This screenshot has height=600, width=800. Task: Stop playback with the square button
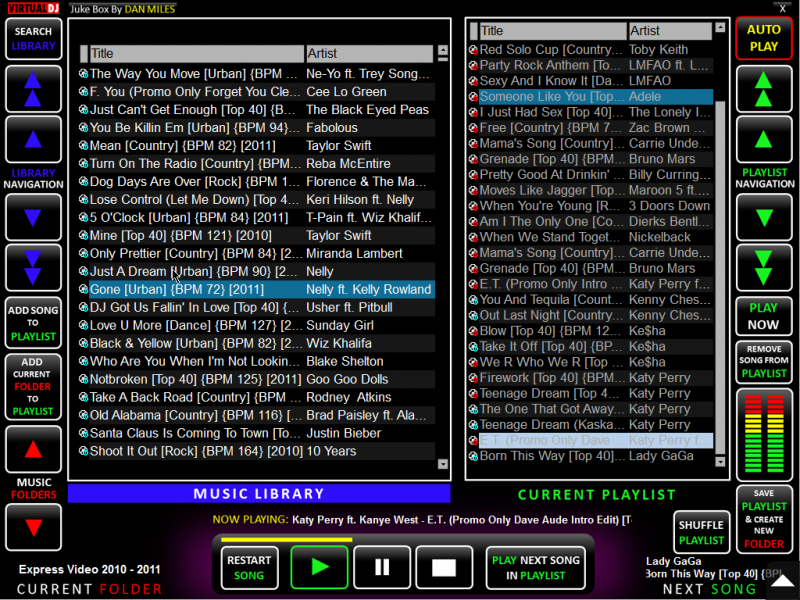(x=444, y=567)
